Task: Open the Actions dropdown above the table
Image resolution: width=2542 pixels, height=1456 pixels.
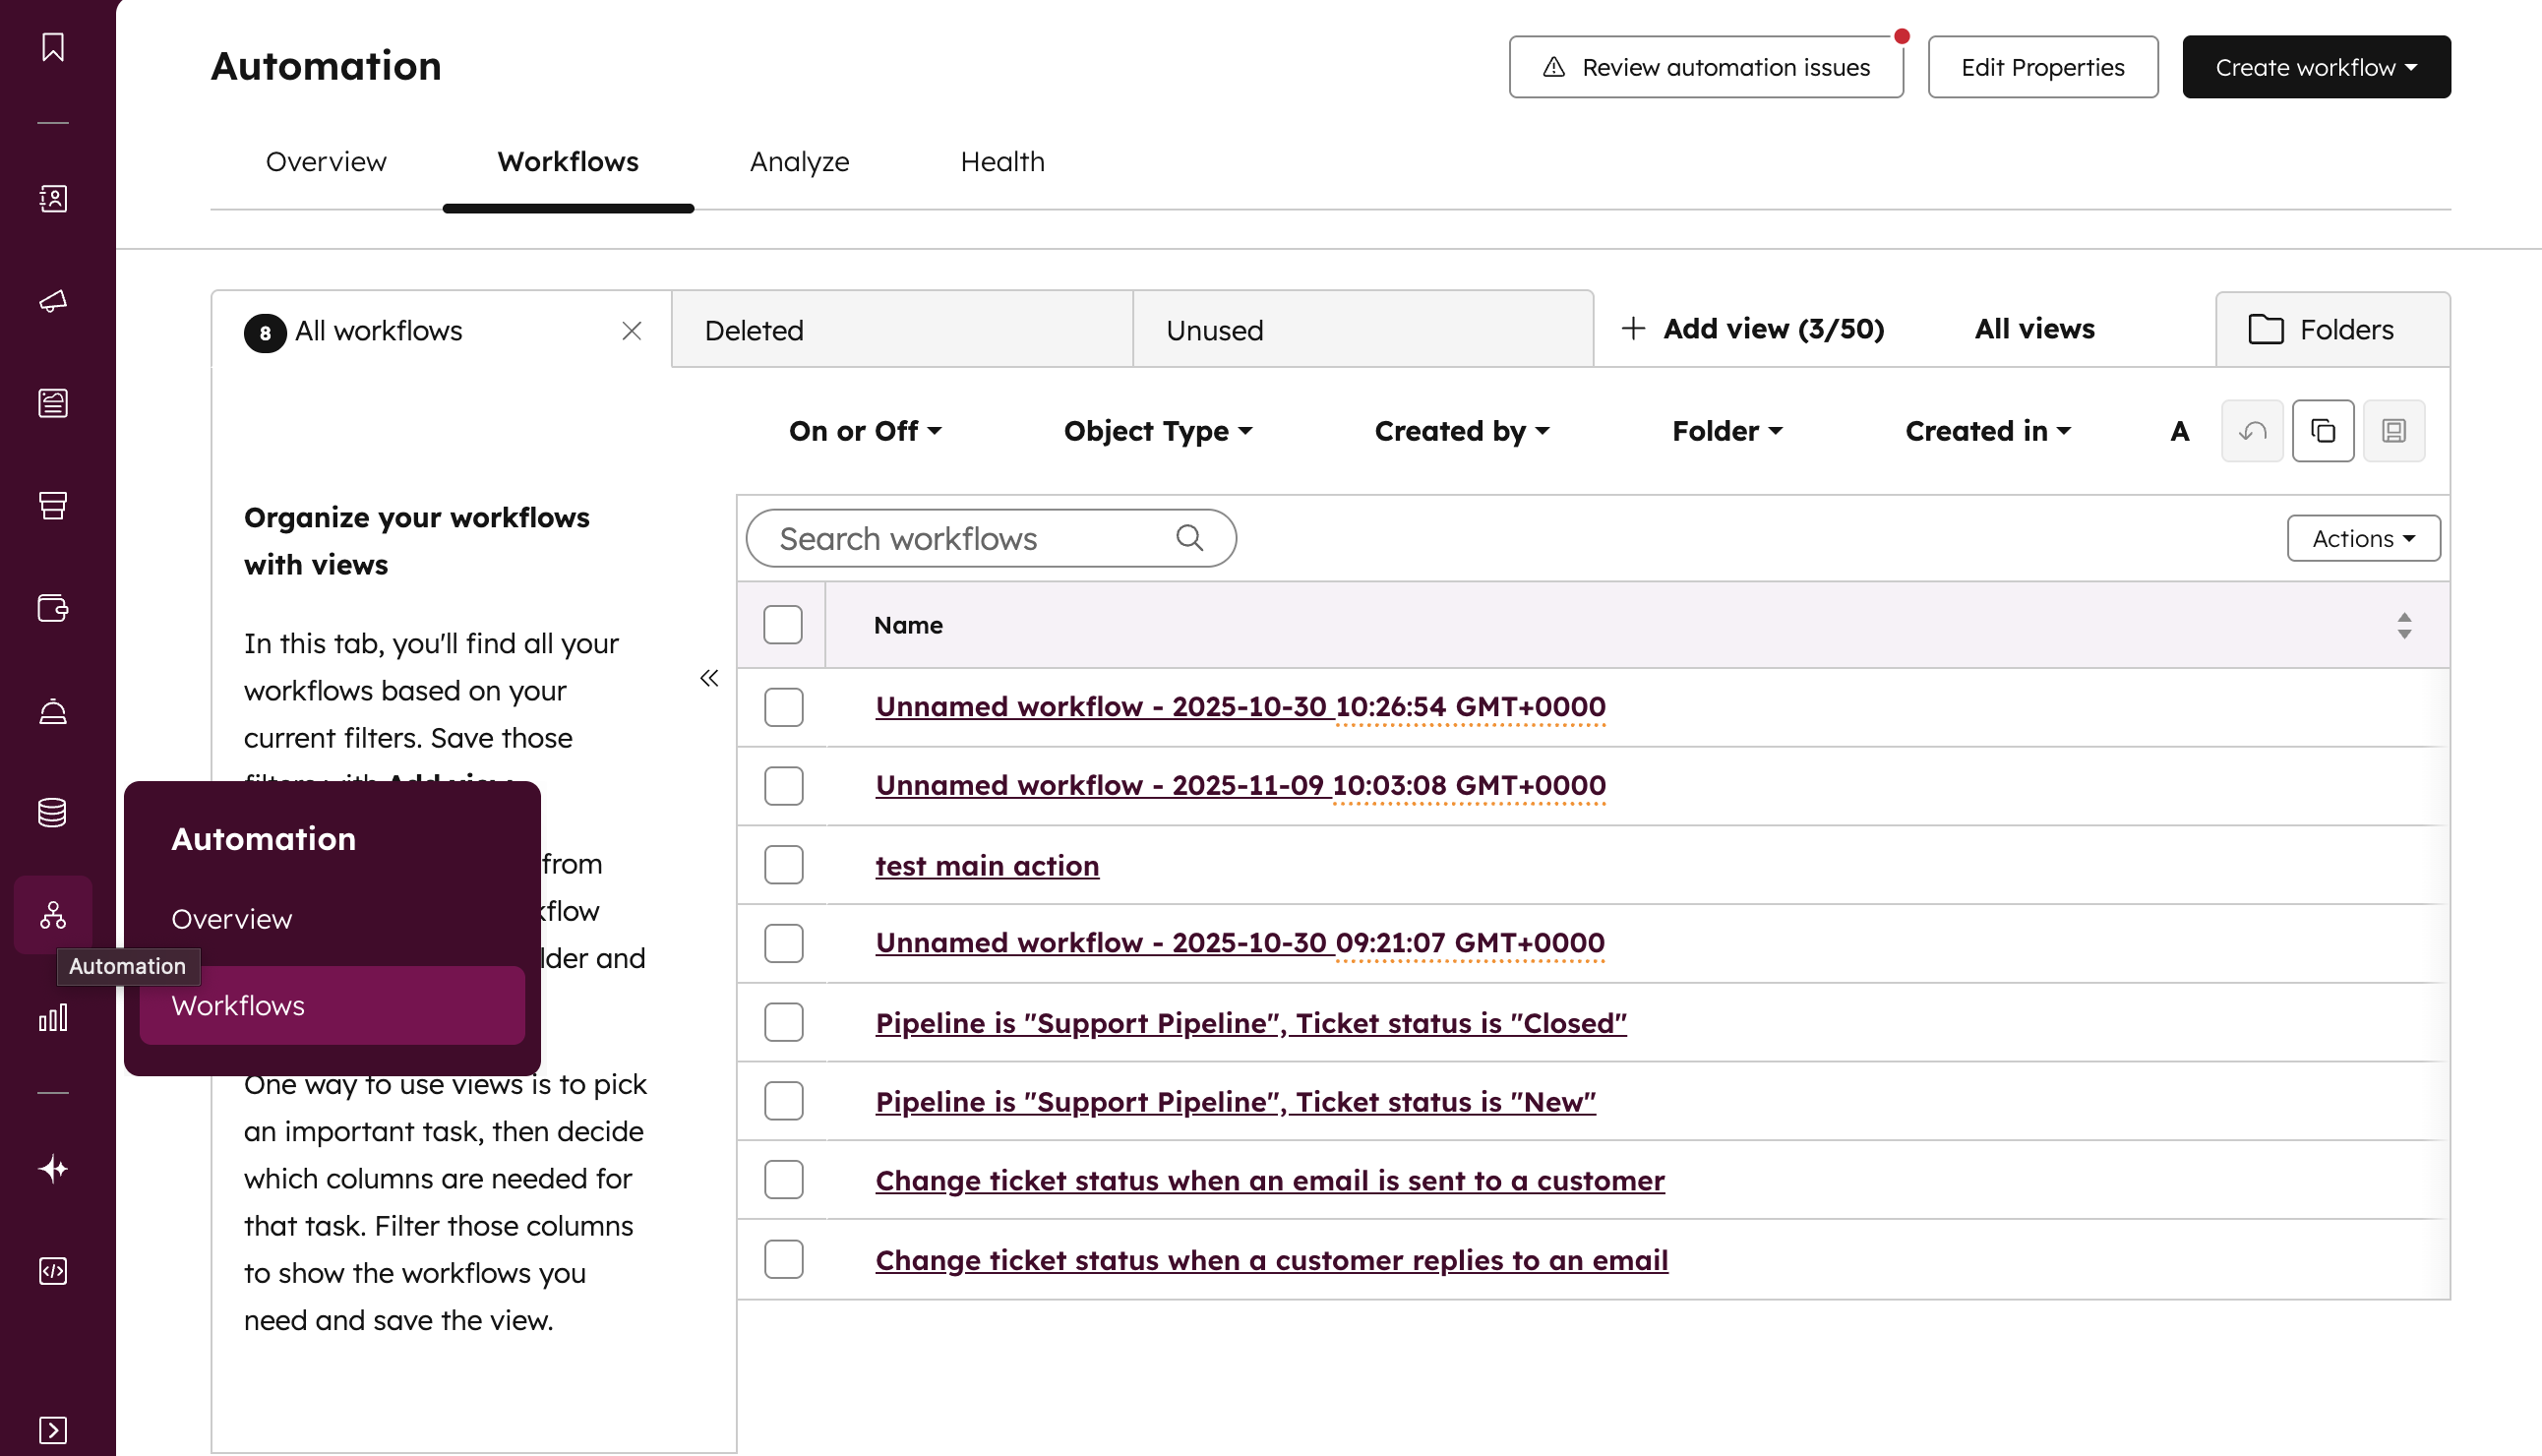Action: click(x=2363, y=539)
